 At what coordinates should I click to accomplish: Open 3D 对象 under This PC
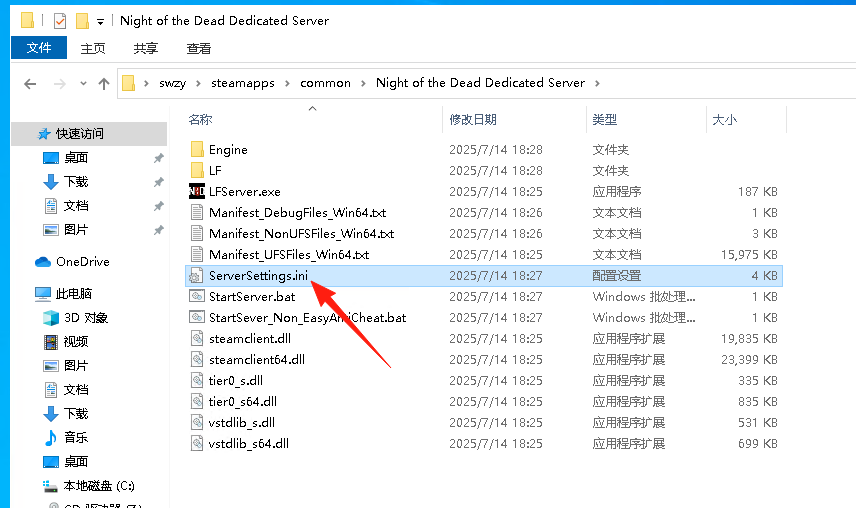86,318
